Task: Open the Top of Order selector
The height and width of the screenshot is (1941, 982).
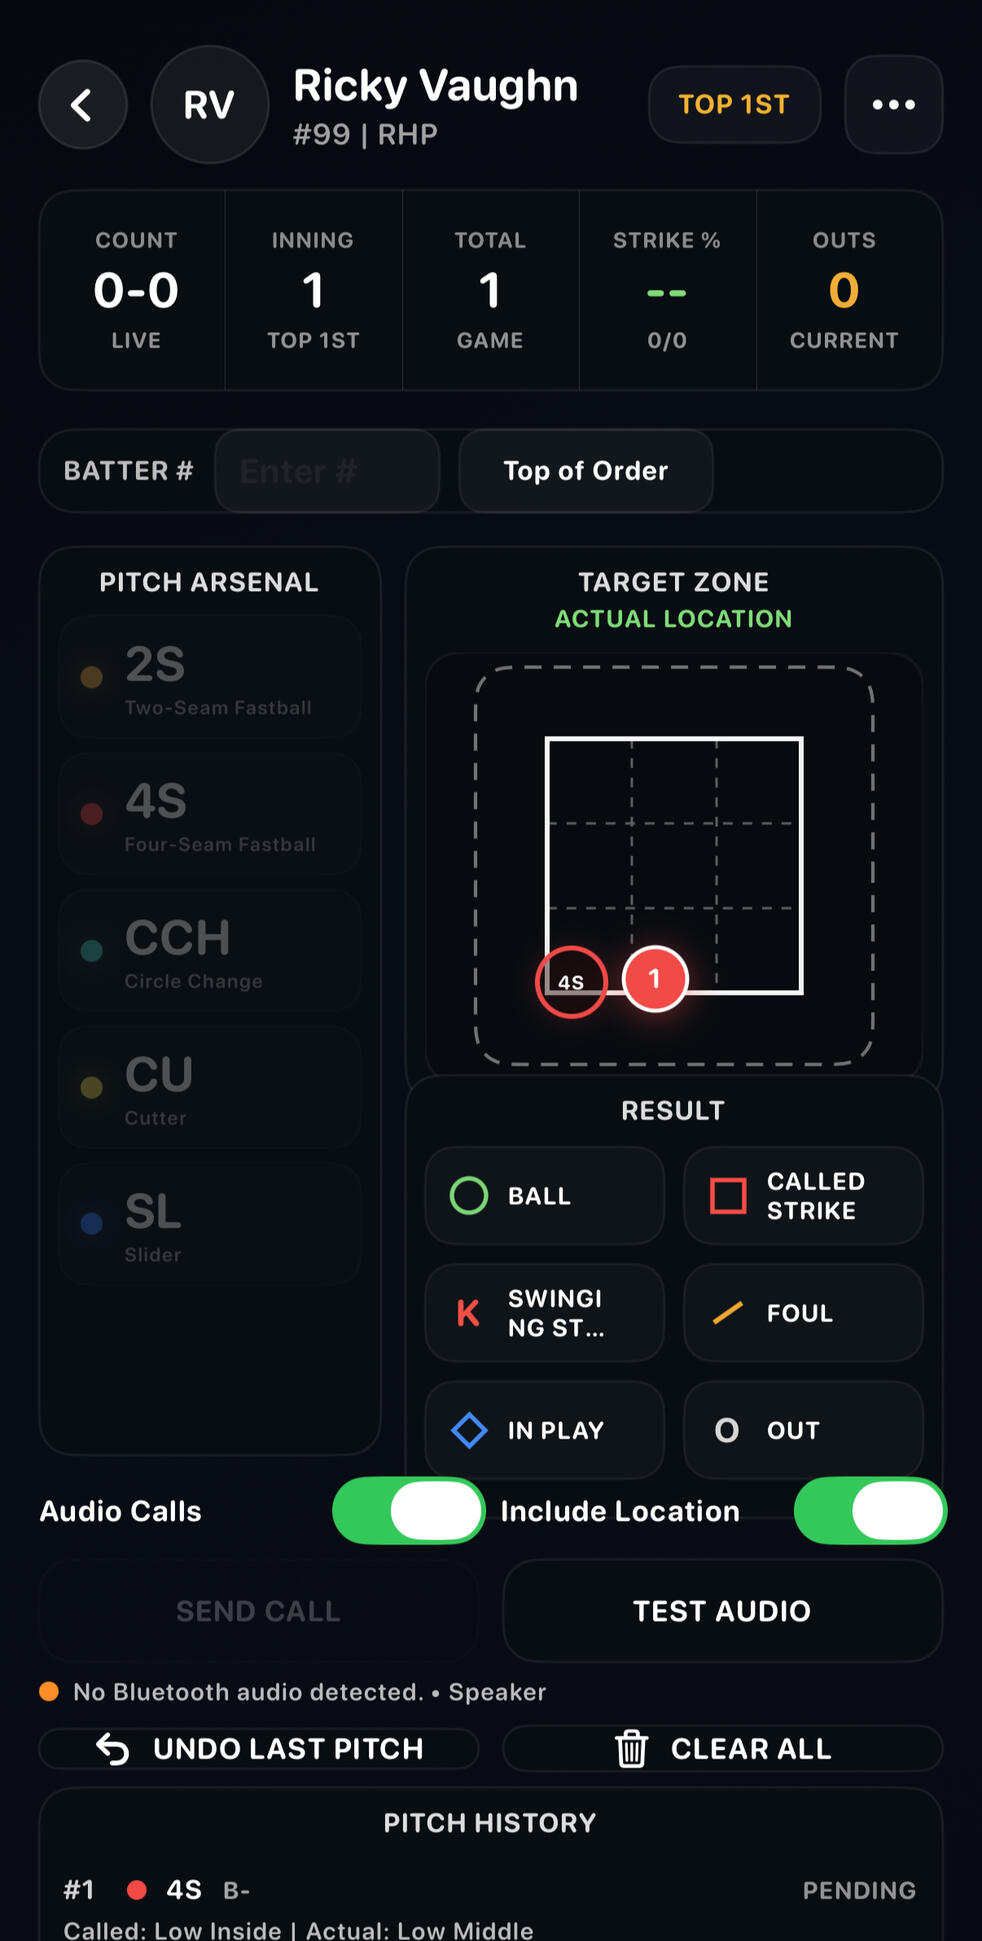Action: [586, 471]
